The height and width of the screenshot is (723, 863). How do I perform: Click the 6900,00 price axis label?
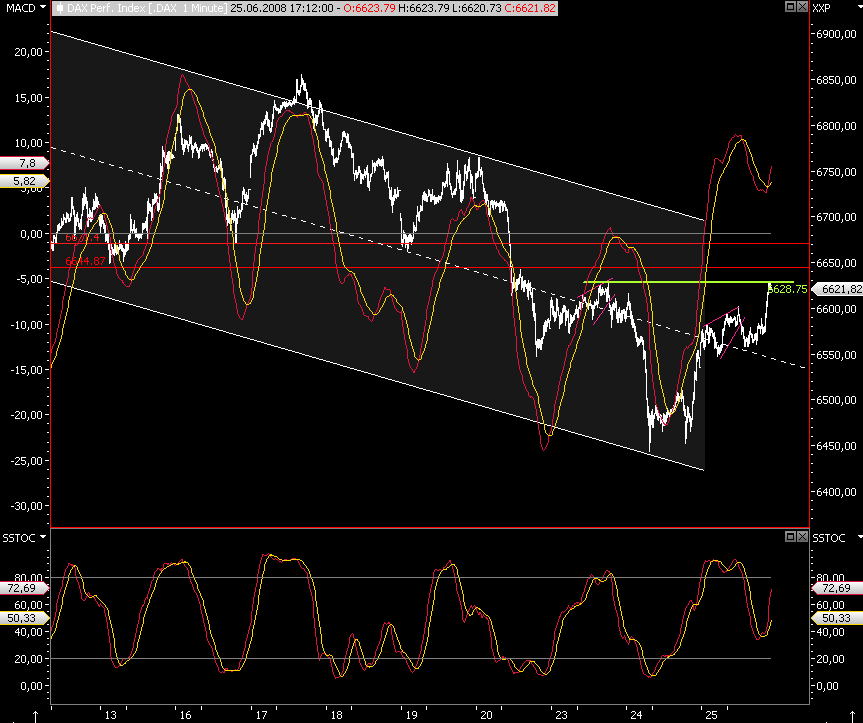[837, 34]
